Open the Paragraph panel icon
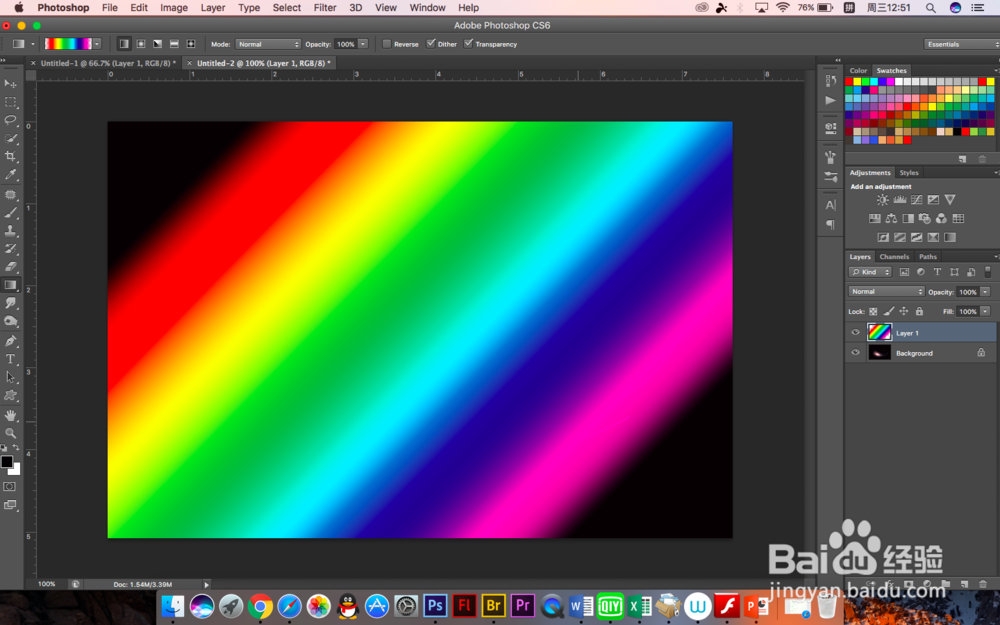The height and width of the screenshot is (625, 1000). click(830, 224)
